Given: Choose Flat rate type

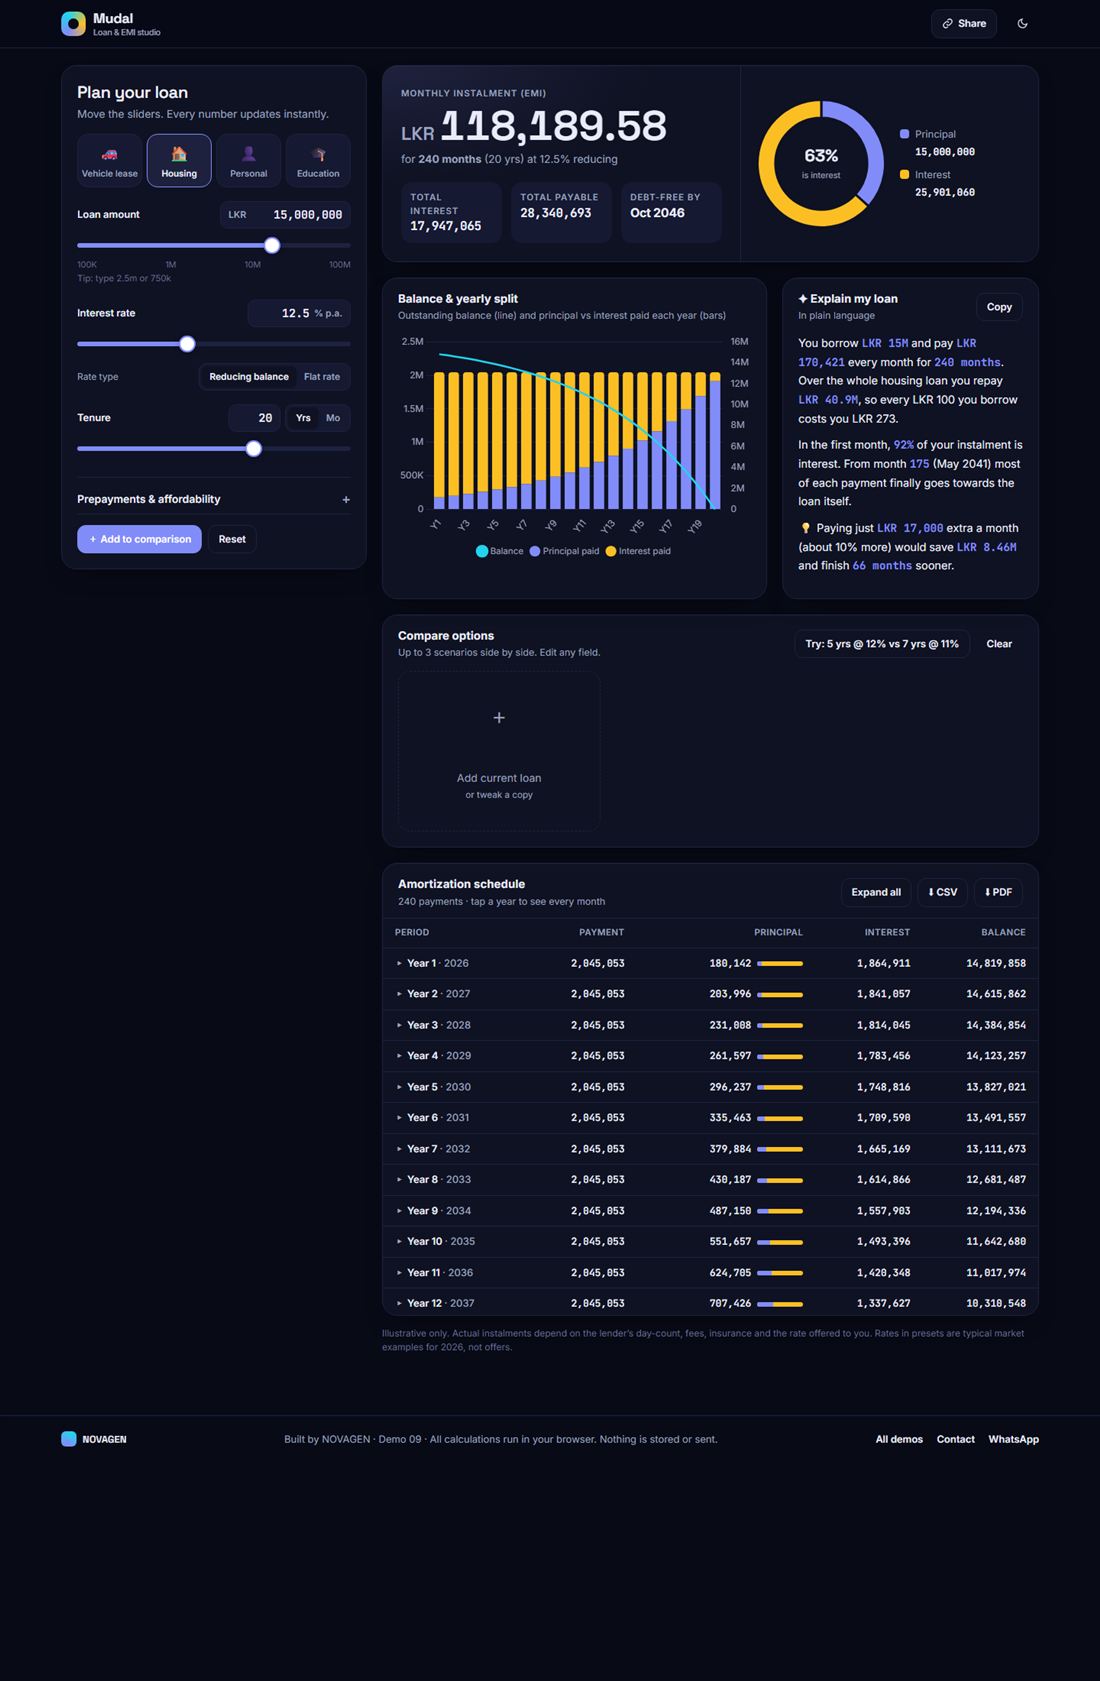Looking at the screenshot, I should tap(322, 377).
